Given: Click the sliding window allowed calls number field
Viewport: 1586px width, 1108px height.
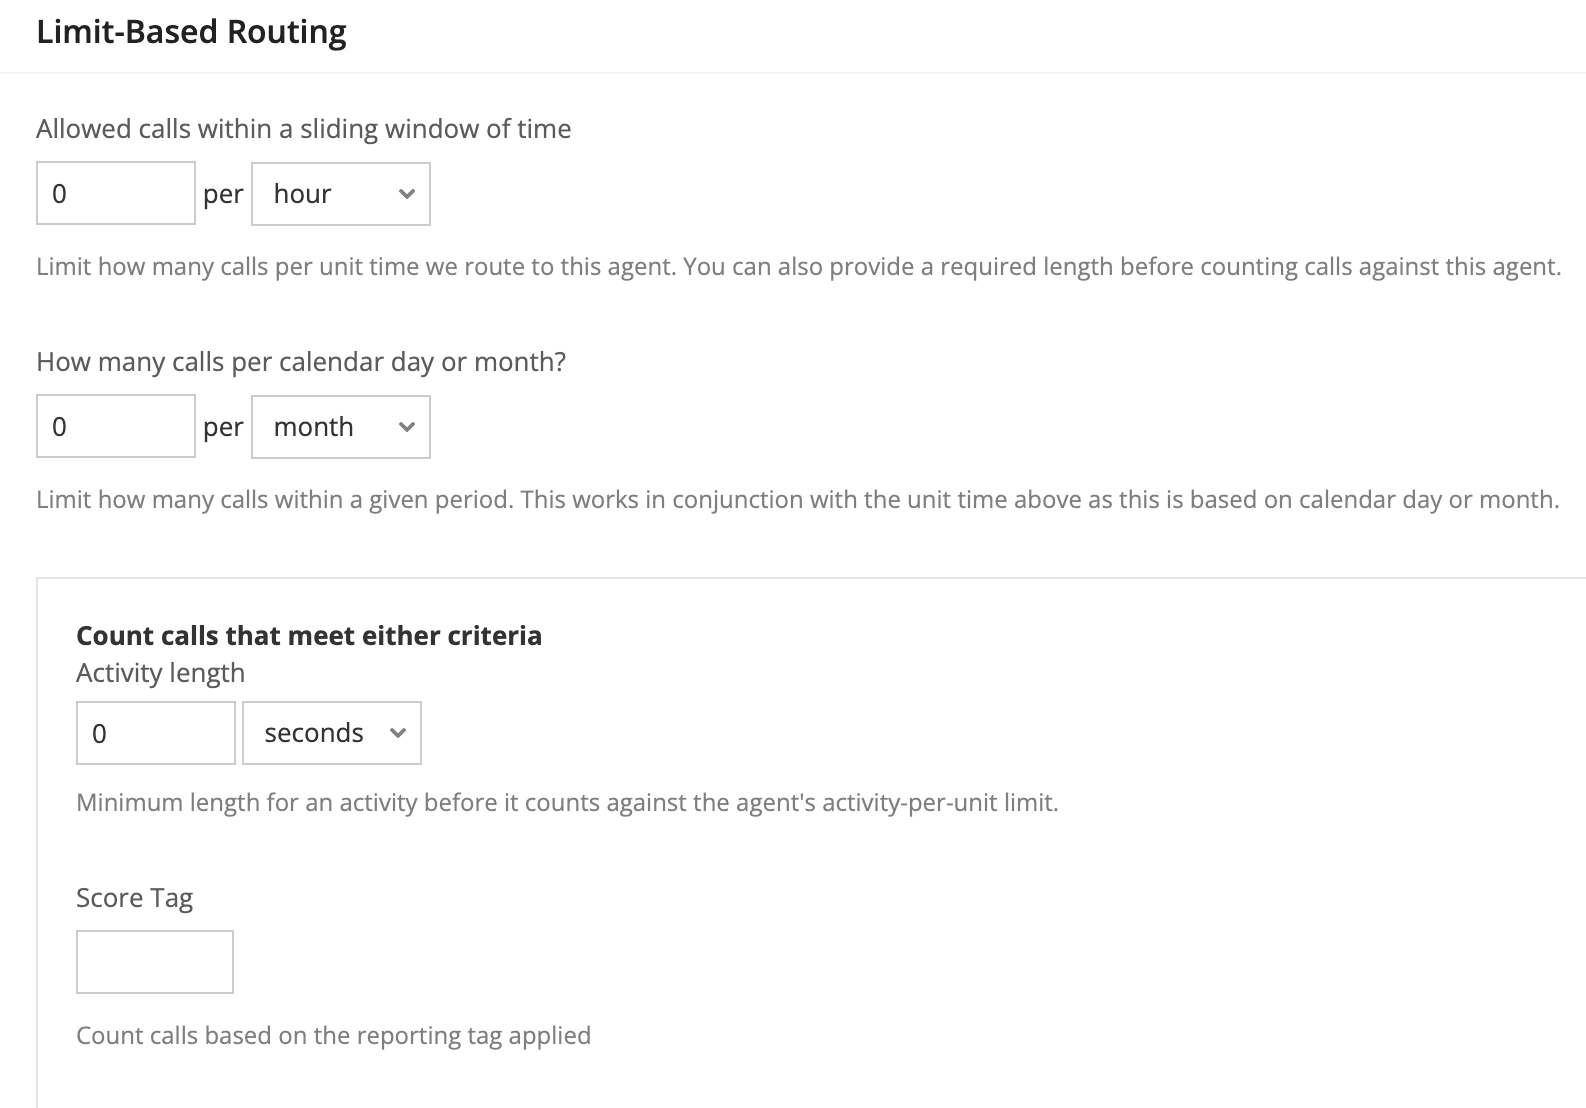Looking at the screenshot, I should [x=116, y=193].
